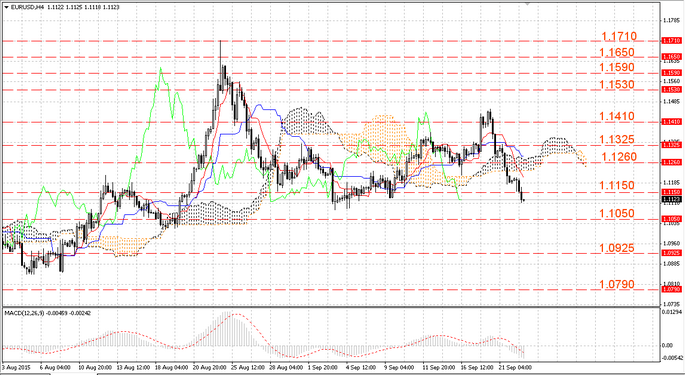Image resolution: width=685 pixels, height=375 pixels.
Task: Click the 3 Aug 2015 date label
Action: 16,368
